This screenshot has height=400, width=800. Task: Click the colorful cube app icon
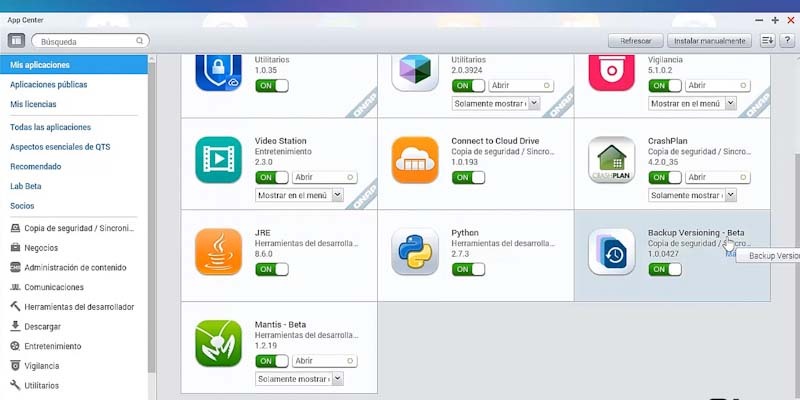415,72
